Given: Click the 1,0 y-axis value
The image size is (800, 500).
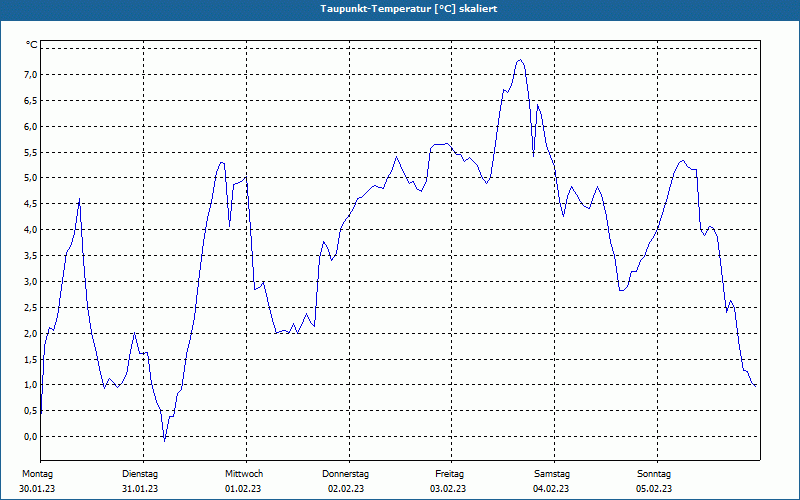Looking at the screenshot, I should point(30,385).
